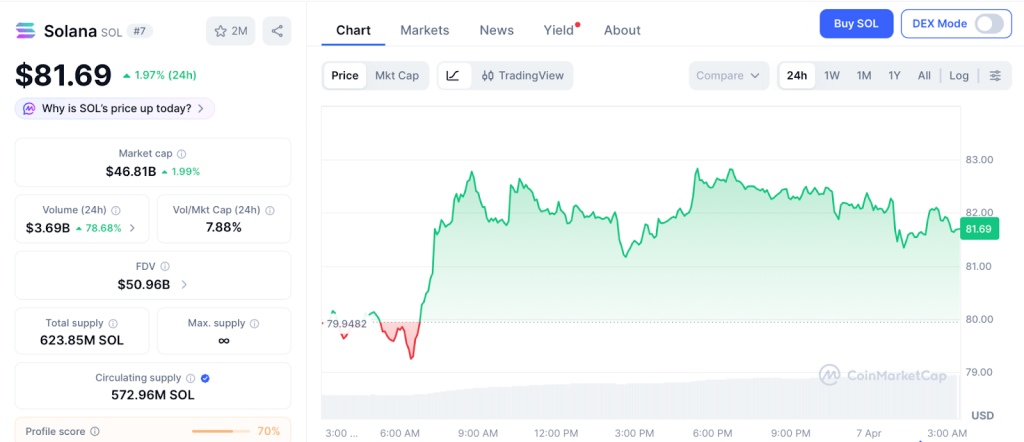Open "Why is SOL's price up today?"
This screenshot has width=1024, height=442.
pyautogui.click(x=115, y=108)
